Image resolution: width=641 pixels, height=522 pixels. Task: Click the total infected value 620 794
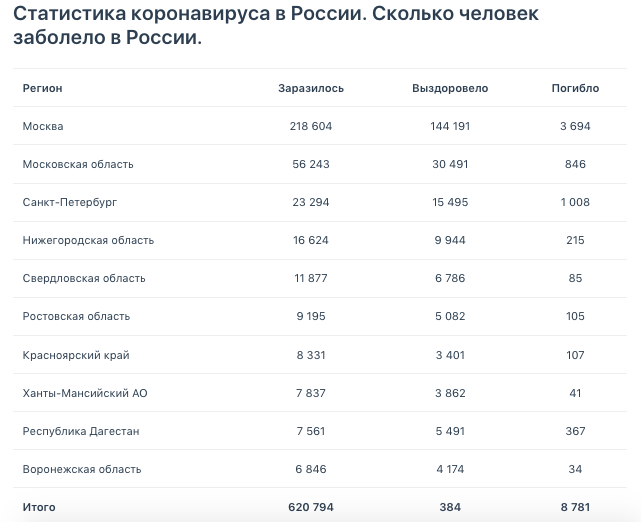coord(311,507)
